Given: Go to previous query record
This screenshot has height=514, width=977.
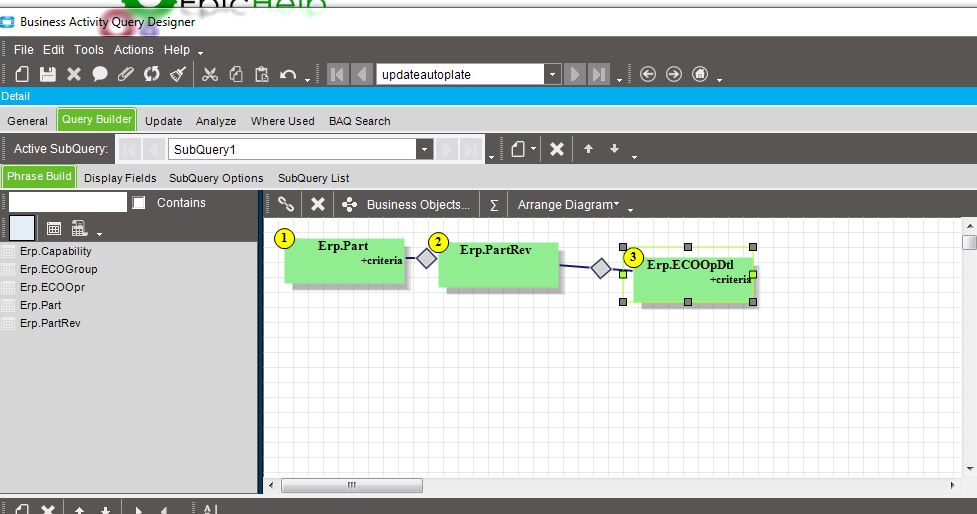Looking at the screenshot, I should tap(362, 75).
